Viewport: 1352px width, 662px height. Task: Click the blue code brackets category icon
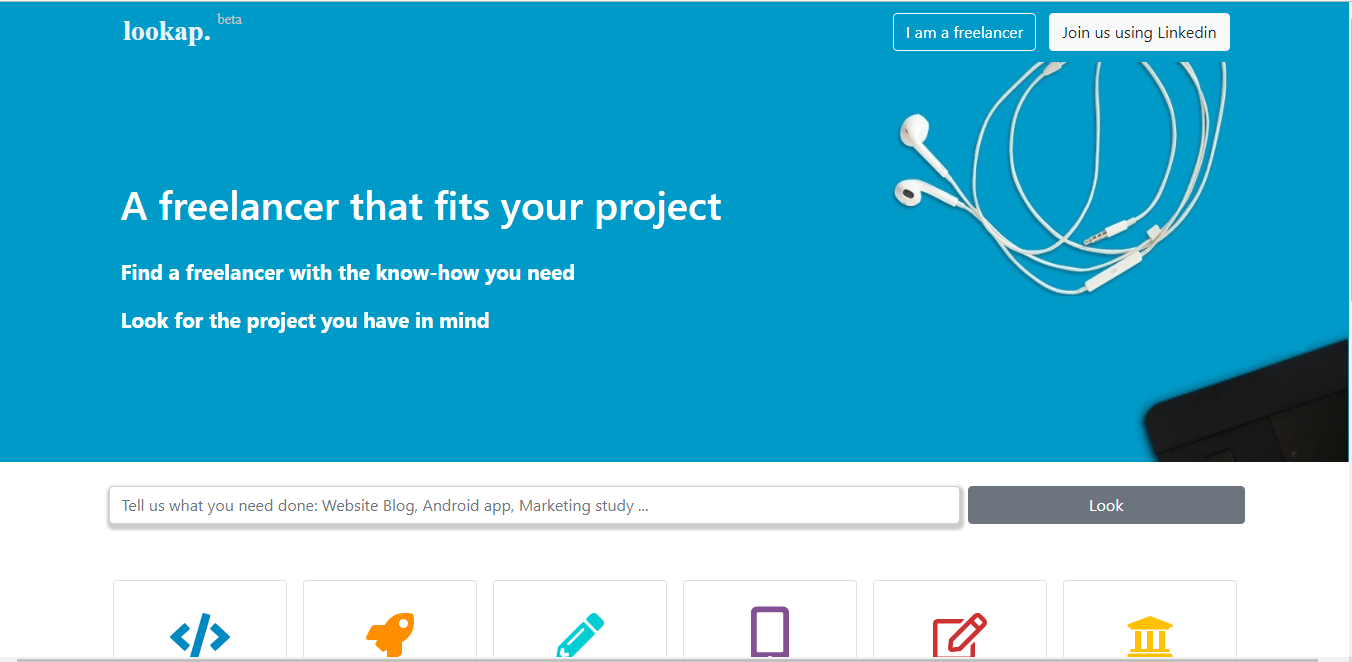[200, 635]
